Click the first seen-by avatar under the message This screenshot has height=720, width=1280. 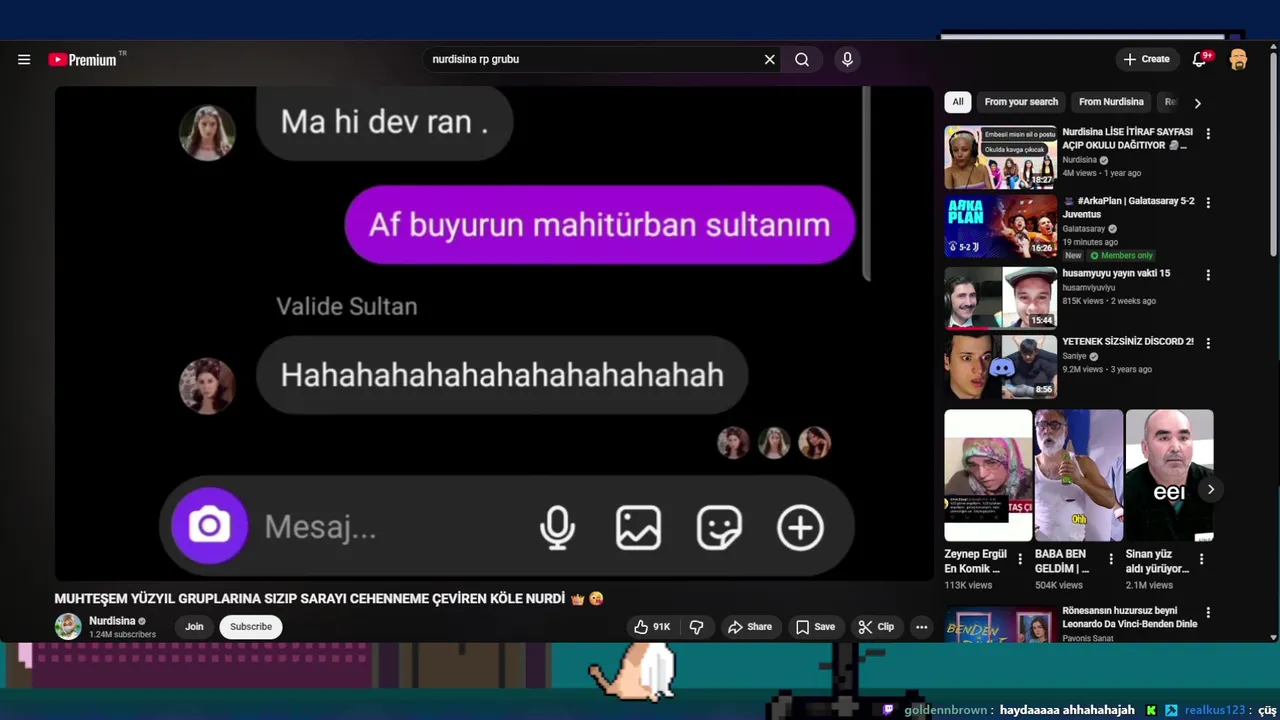click(733, 443)
